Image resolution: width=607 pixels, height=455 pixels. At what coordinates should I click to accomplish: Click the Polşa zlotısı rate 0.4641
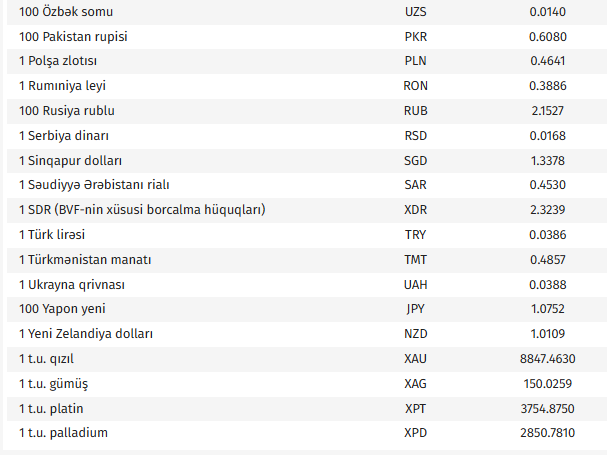(548, 61)
